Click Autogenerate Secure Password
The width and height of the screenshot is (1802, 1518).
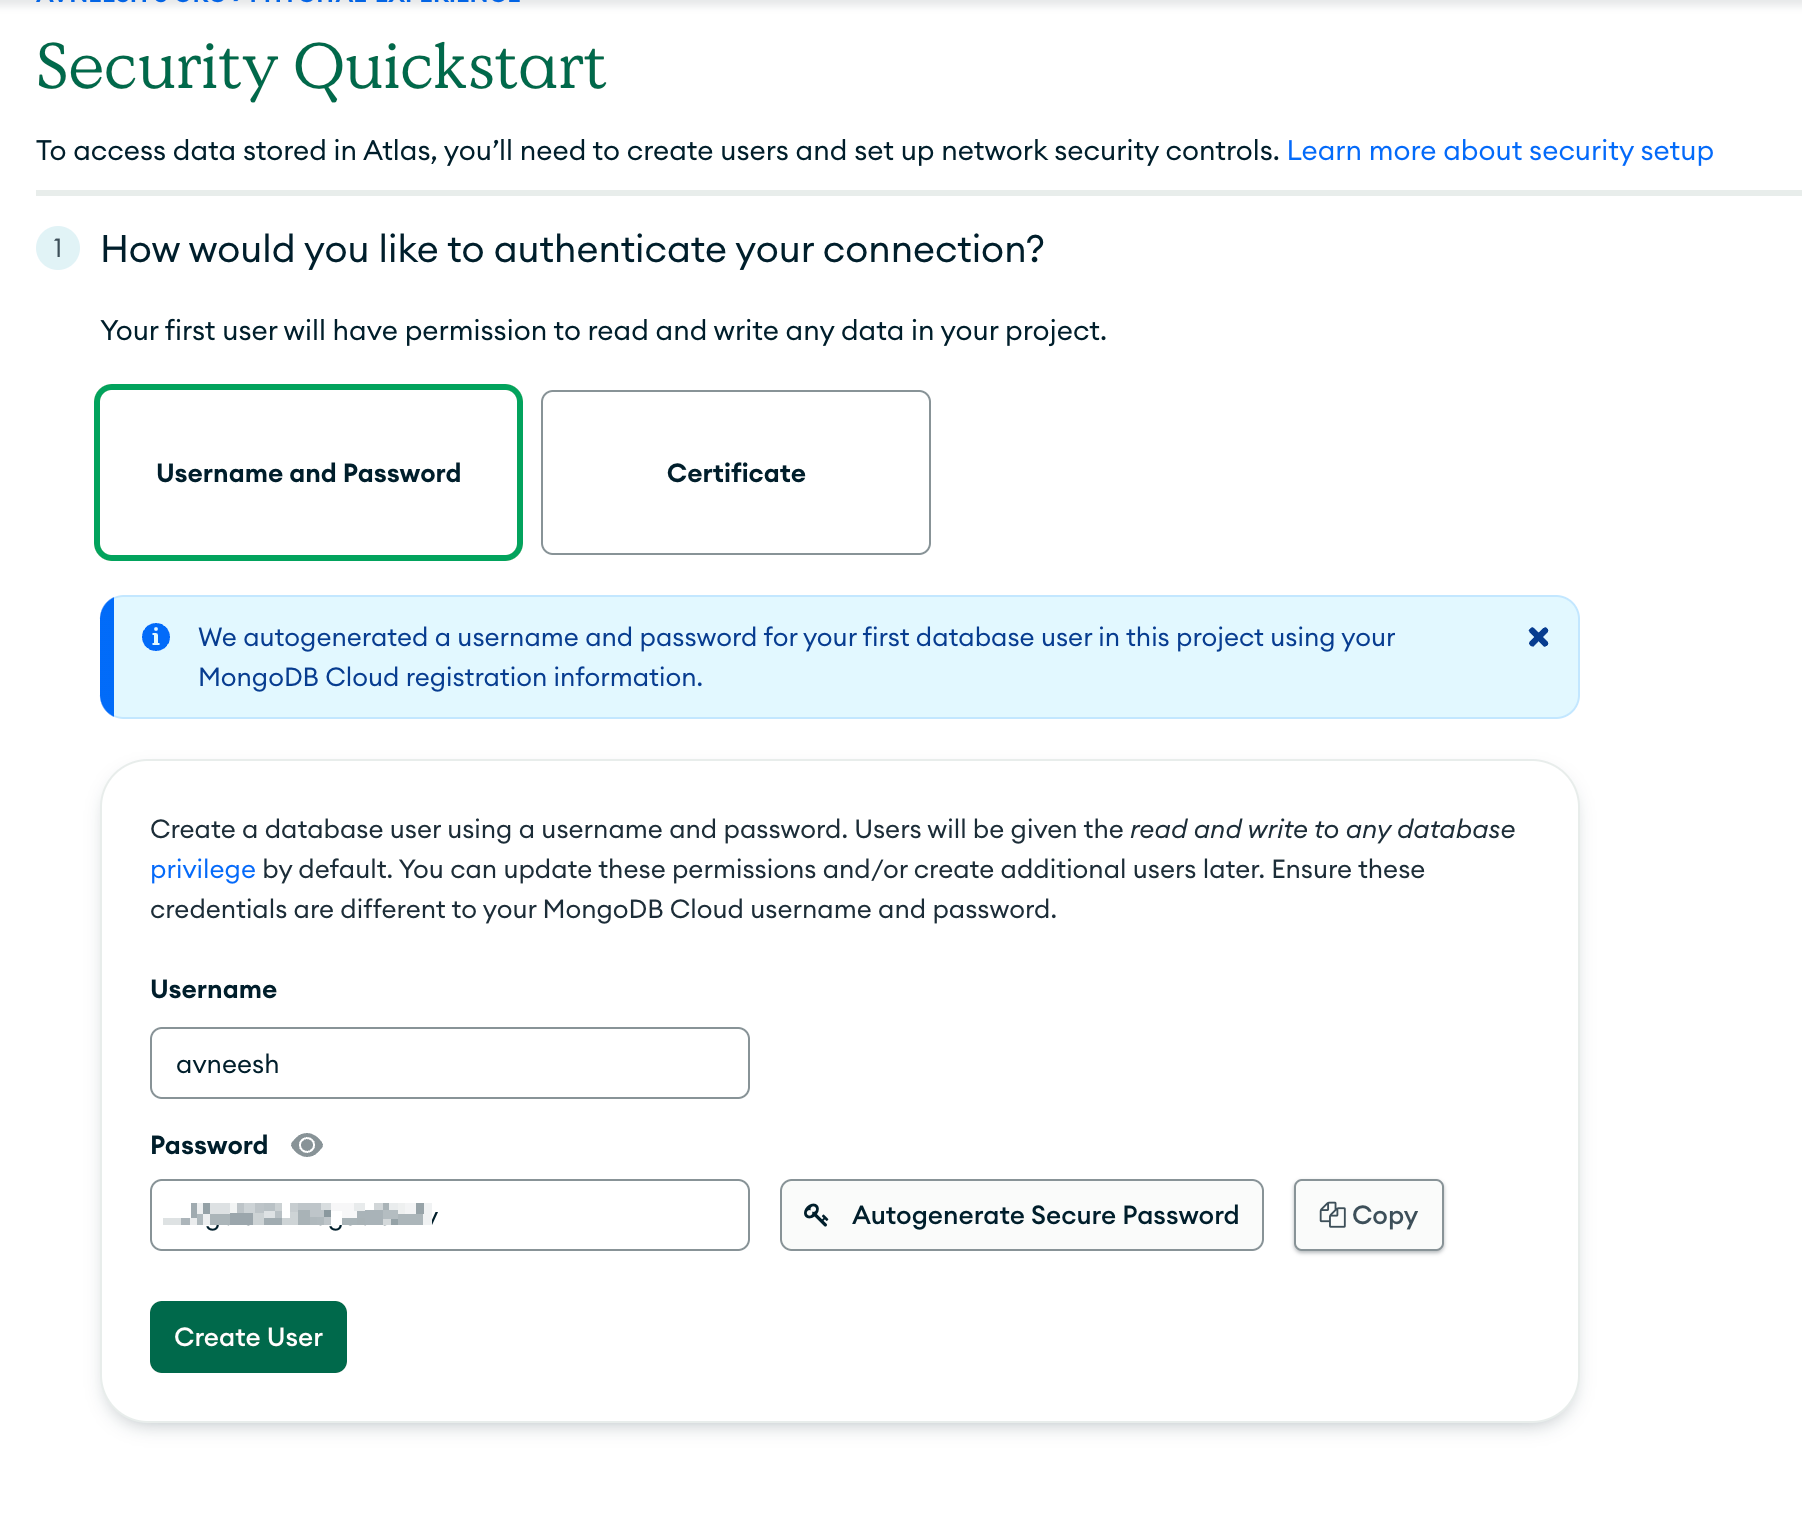coord(1021,1215)
